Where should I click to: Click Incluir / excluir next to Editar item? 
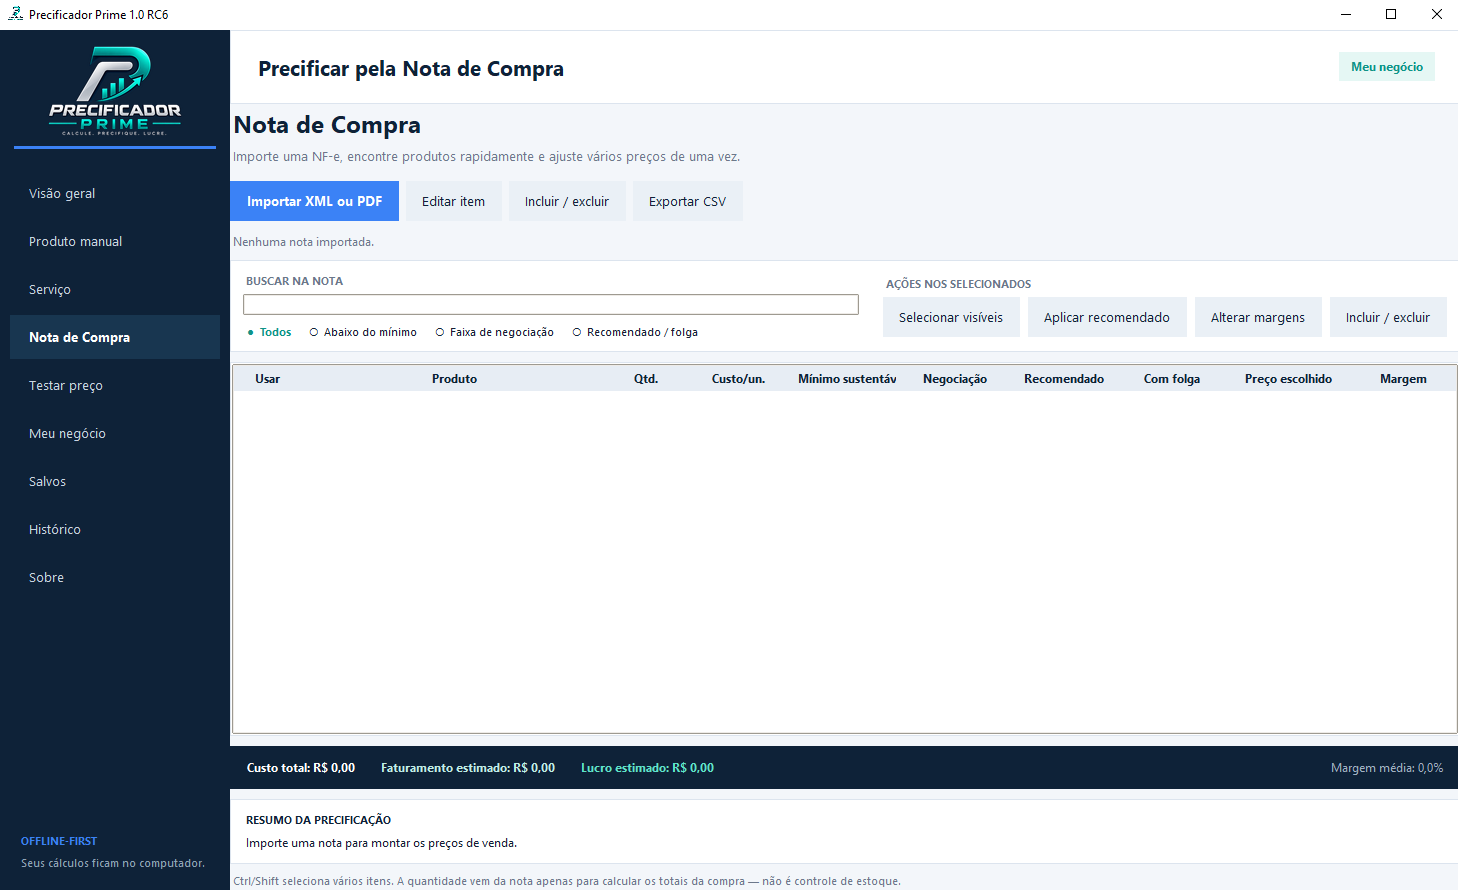point(567,201)
